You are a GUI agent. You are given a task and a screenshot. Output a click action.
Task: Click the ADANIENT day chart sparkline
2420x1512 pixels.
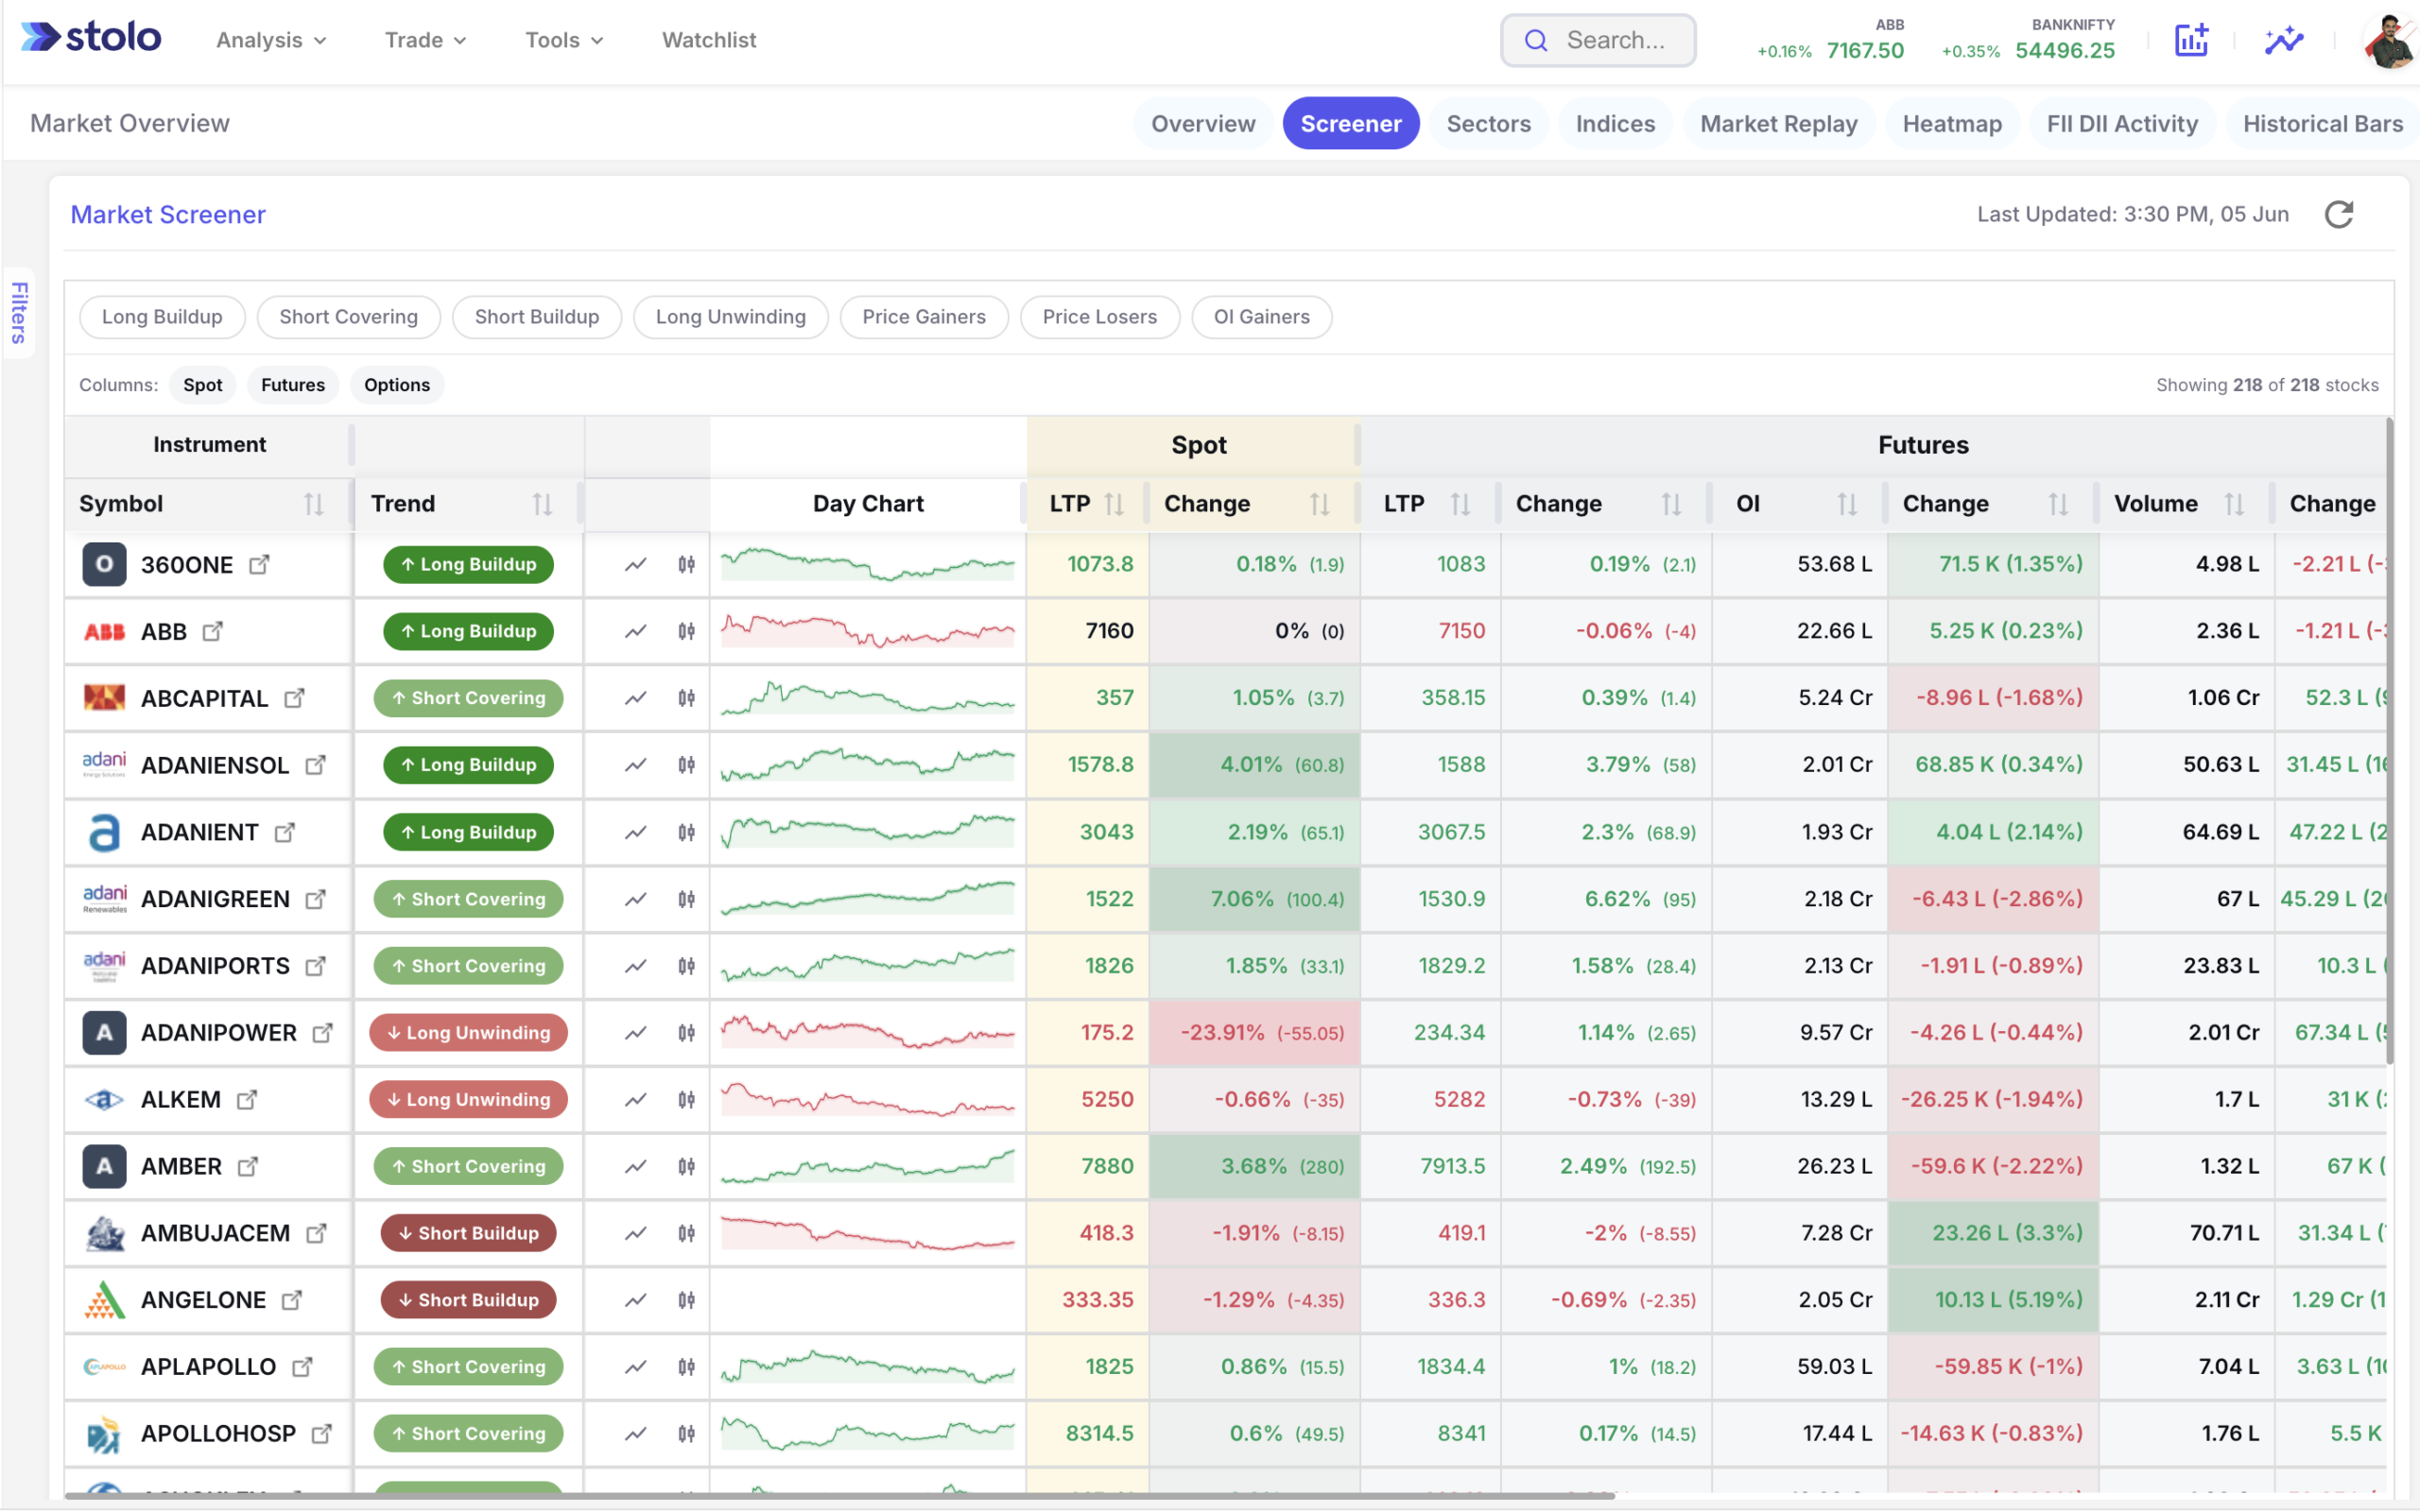tap(867, 832)
